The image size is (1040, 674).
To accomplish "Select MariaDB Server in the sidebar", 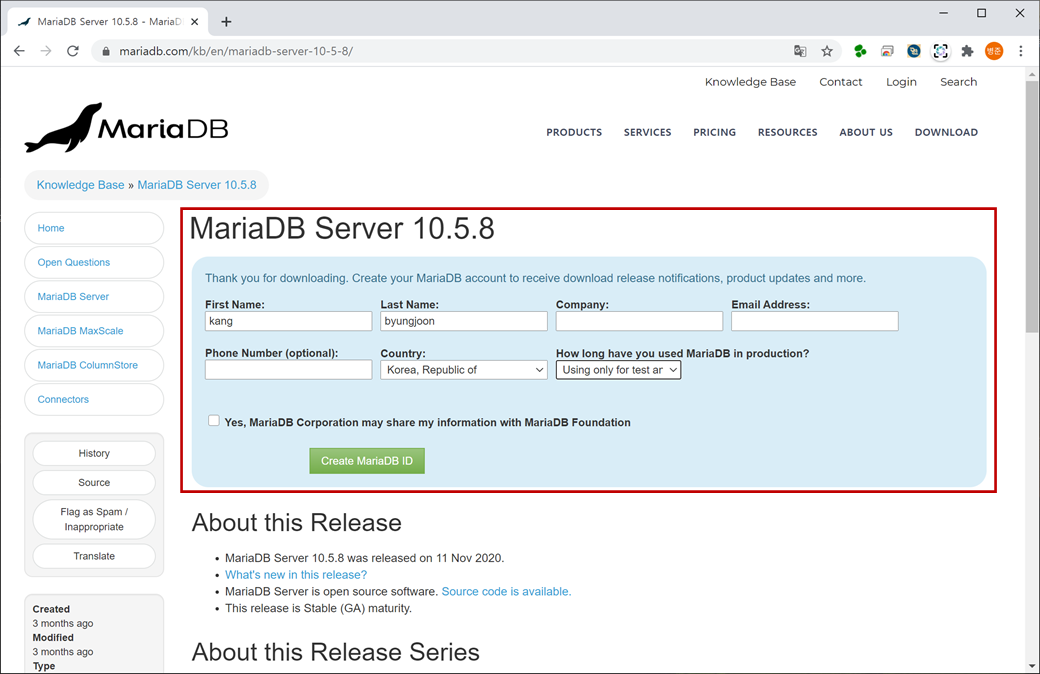I will point(94,297).
